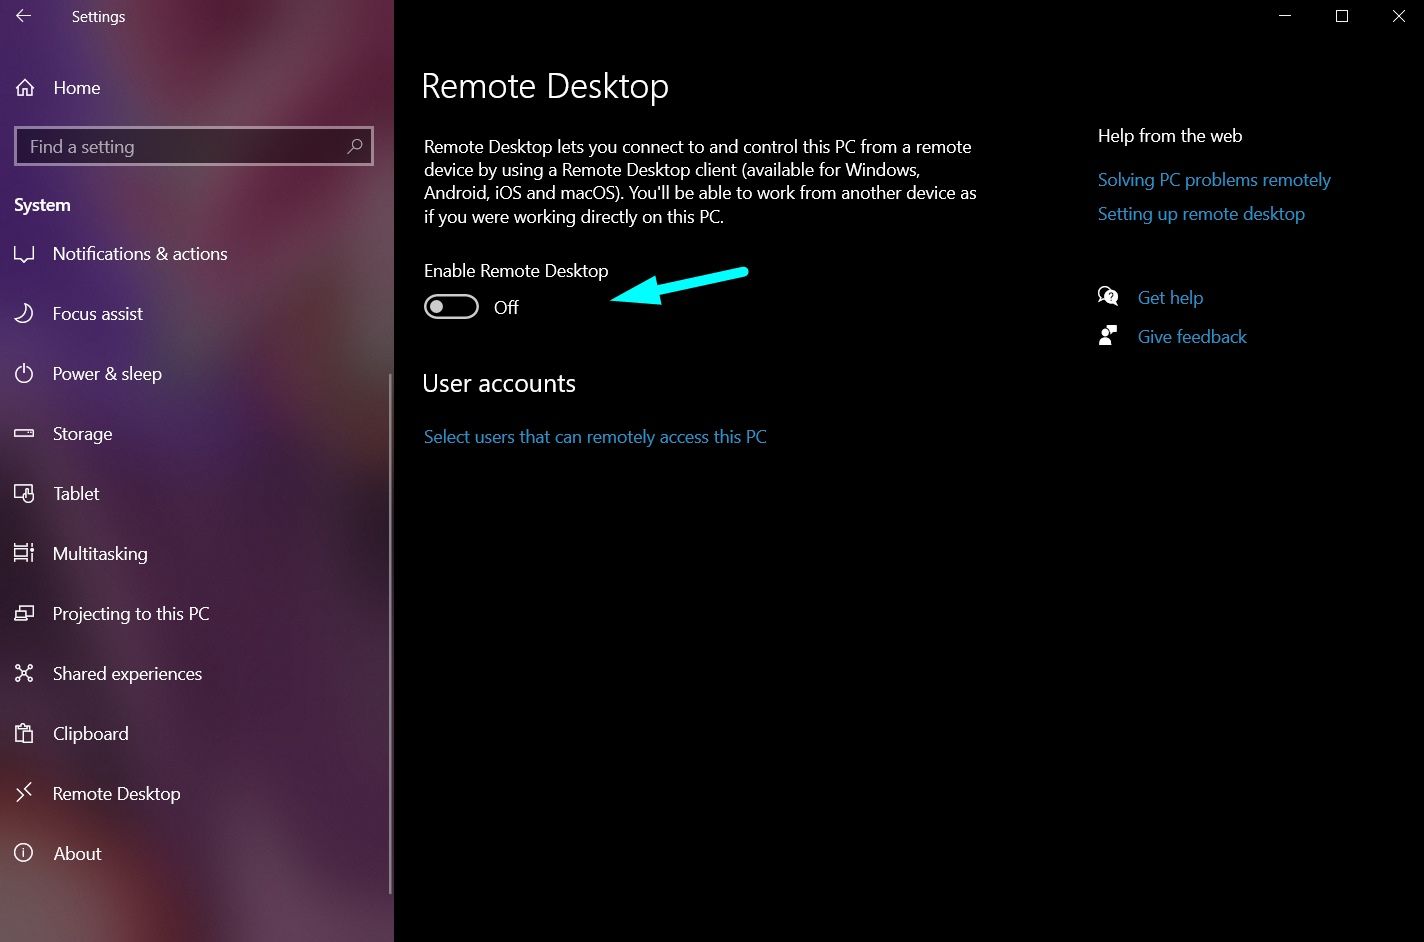Open Select users that can remotely access link
The height and width of the screenshot is (942, 1424).
(x=595, y=437)
